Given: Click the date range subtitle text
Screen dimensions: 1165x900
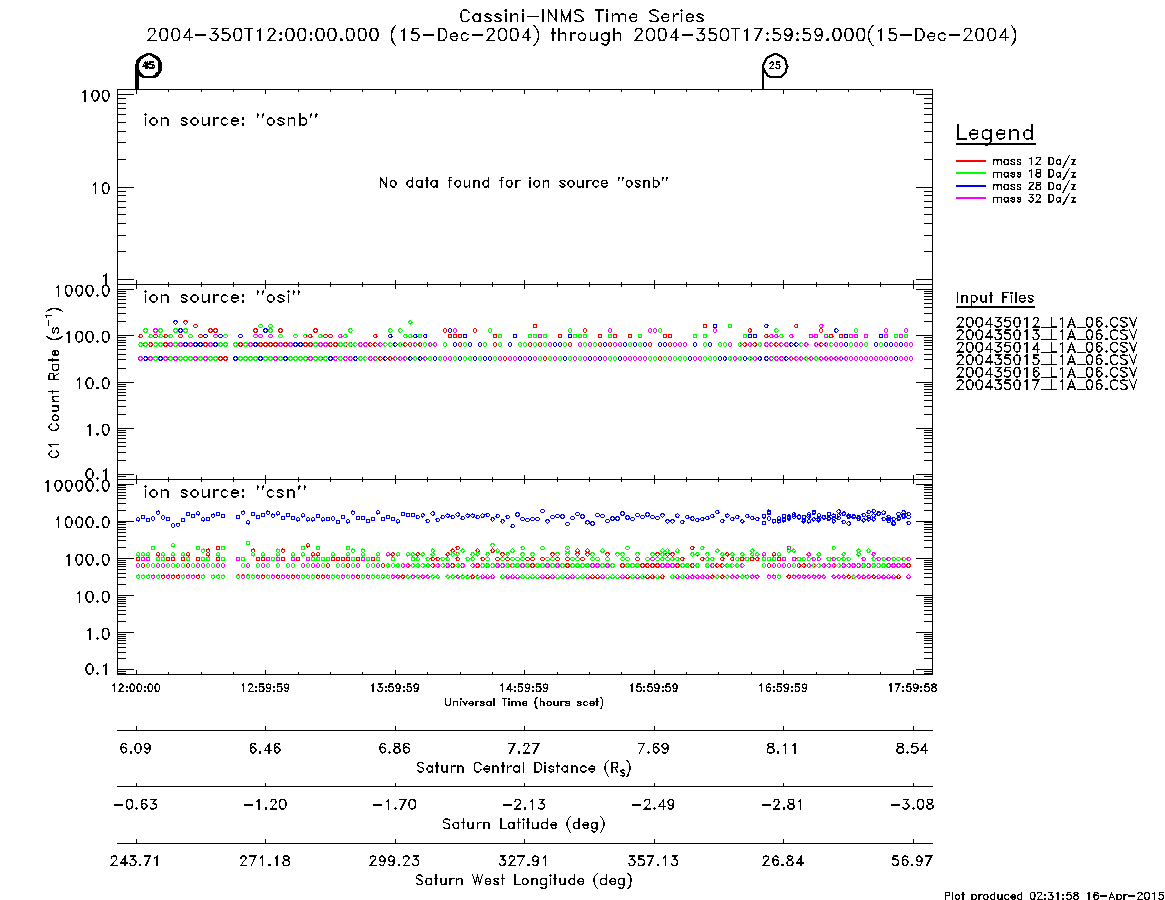Looking at the screenshot, I should tap(582, 35).
